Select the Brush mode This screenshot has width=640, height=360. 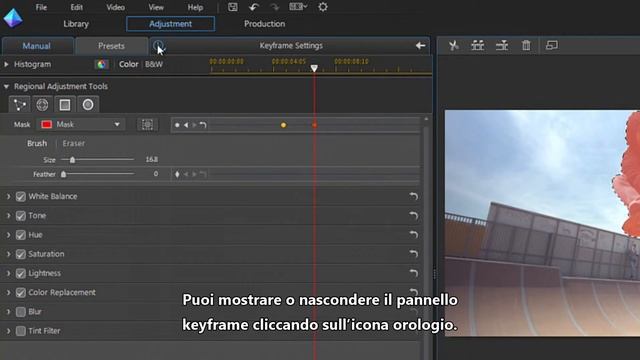[37, 143]
